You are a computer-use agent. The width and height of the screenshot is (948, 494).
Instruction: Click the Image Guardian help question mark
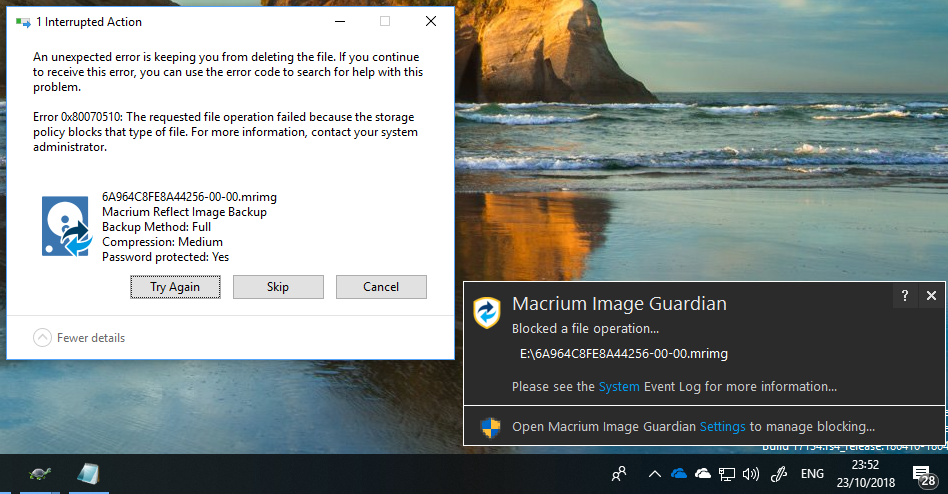coord(904,295)
